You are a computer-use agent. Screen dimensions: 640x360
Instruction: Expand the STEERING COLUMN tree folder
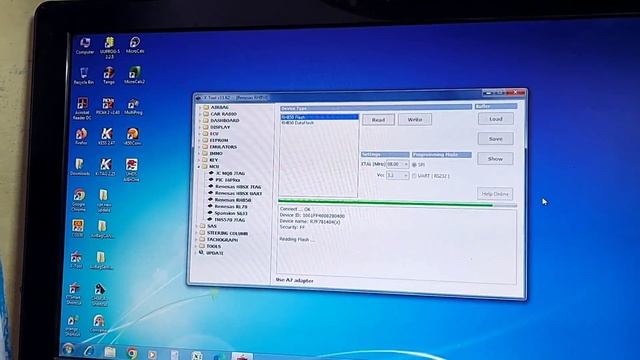224,233
